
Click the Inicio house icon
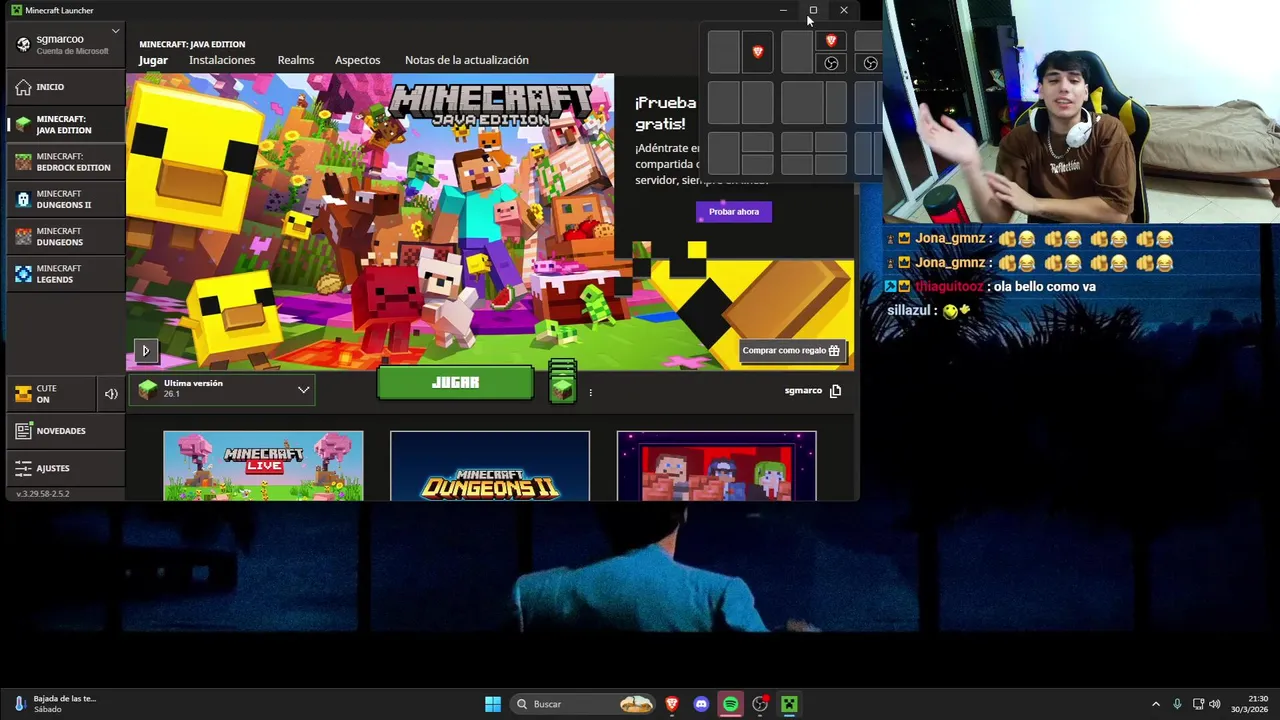pos(23,87)
